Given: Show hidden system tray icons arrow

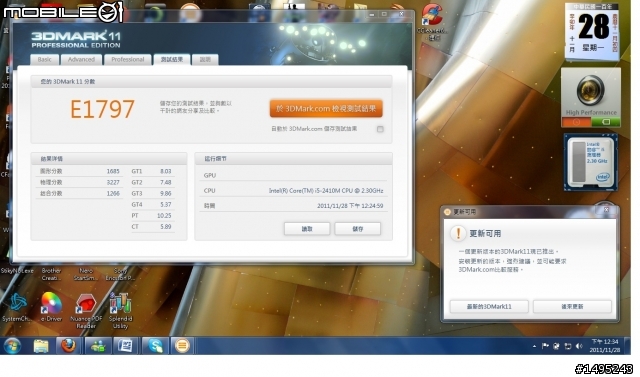Looking at the screenshot, I should [534, 346].
